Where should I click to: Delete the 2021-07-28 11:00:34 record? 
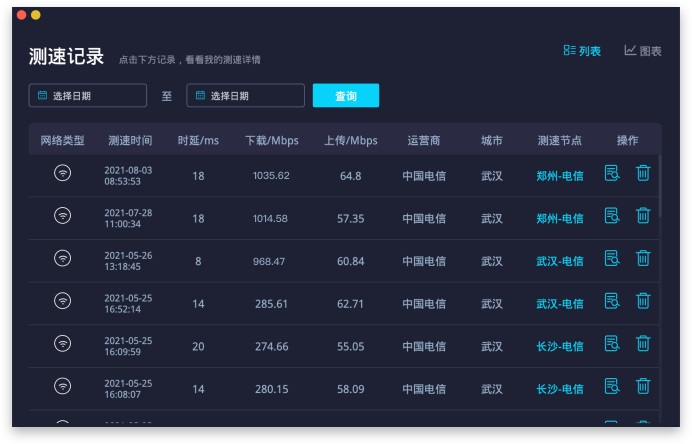click(643, 216)
